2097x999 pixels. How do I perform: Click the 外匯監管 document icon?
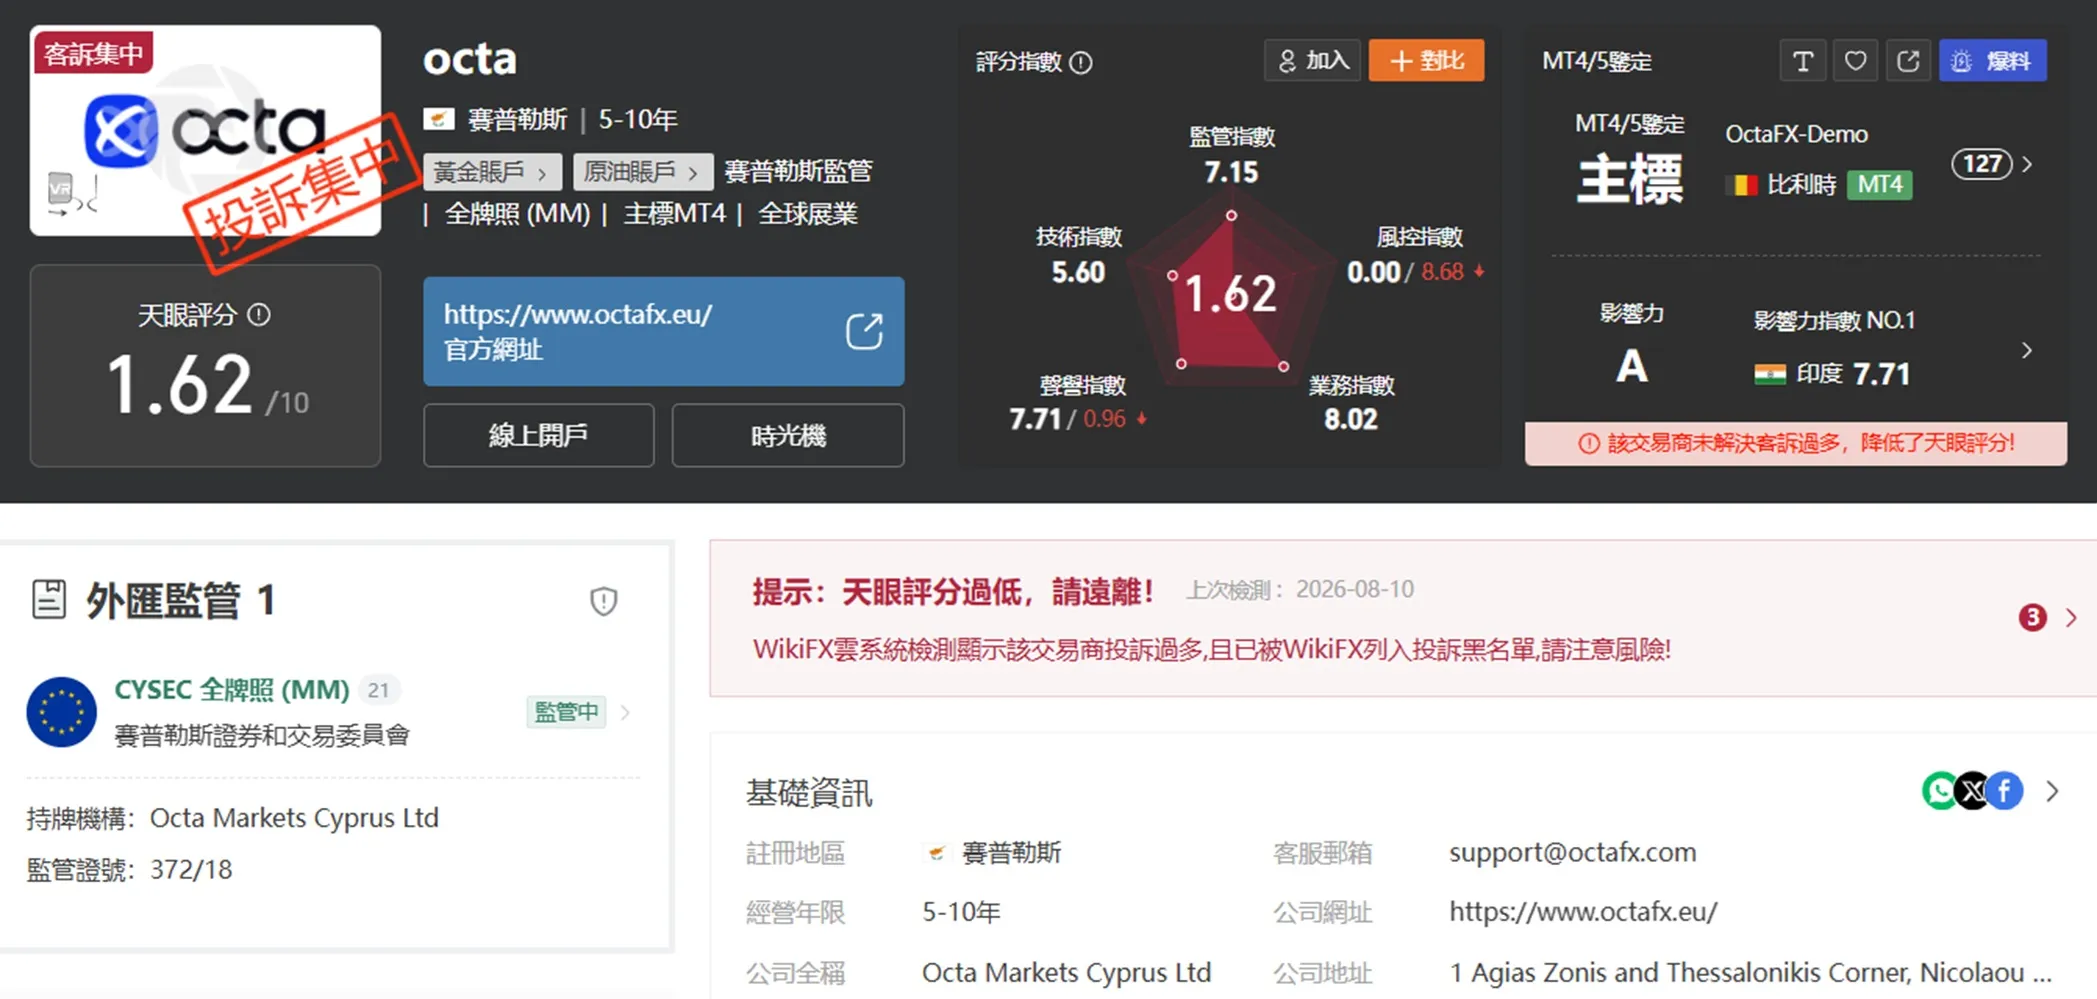pyautogui.click(x=49, y=600)
